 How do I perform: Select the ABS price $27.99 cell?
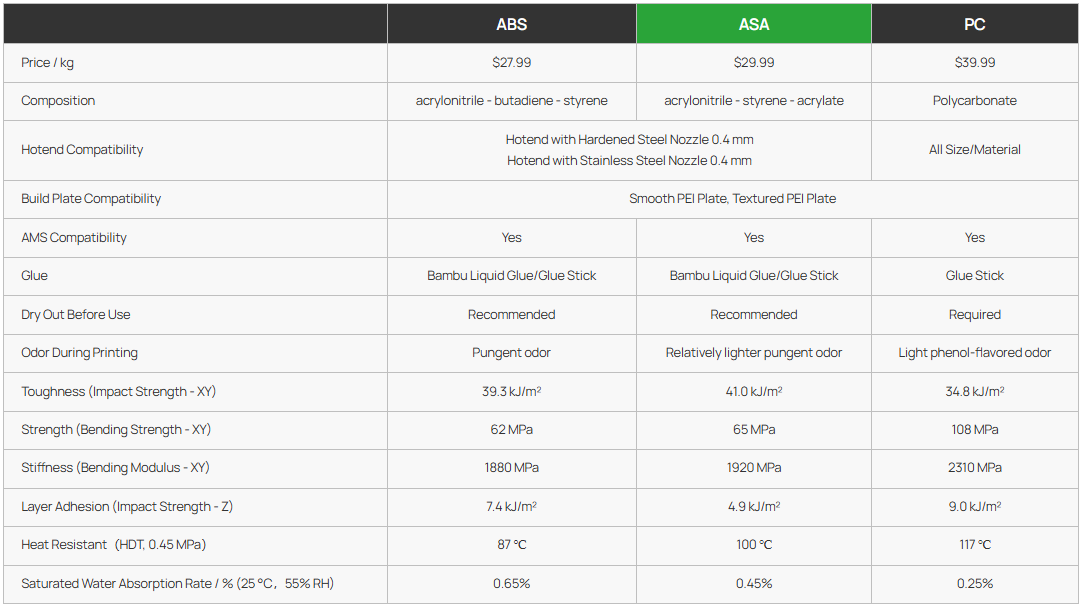click(x=511, y=63)
